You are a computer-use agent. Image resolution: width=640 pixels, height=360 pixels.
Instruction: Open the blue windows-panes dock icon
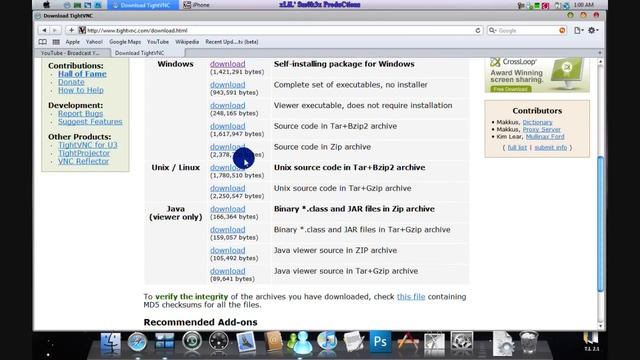[165, 341]
